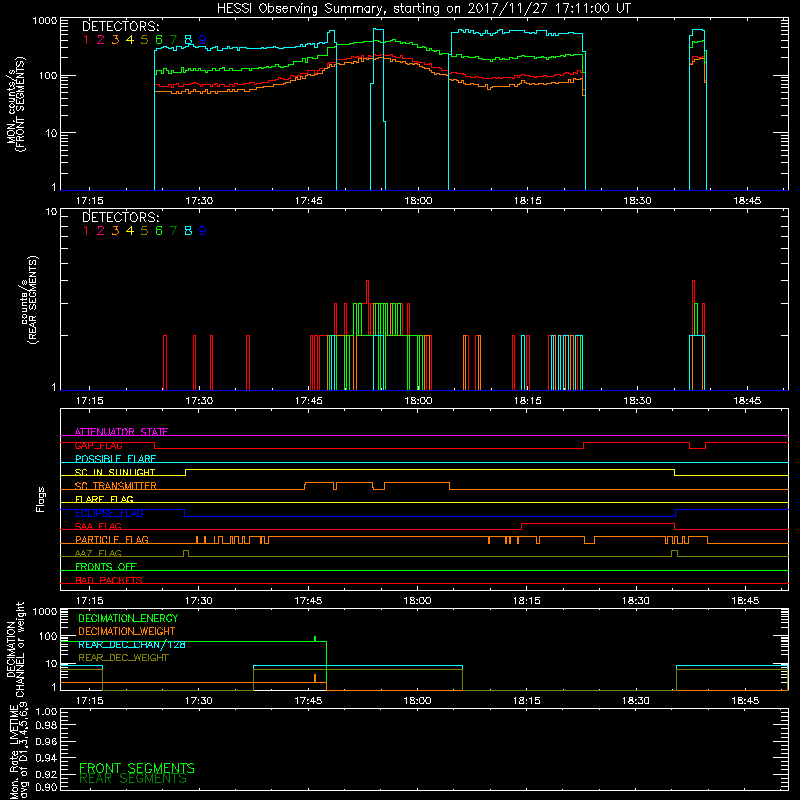Select the REAR_DEC_CHAN/128 legend entry
The image size is (800, 800).
(x=132, y=645)
